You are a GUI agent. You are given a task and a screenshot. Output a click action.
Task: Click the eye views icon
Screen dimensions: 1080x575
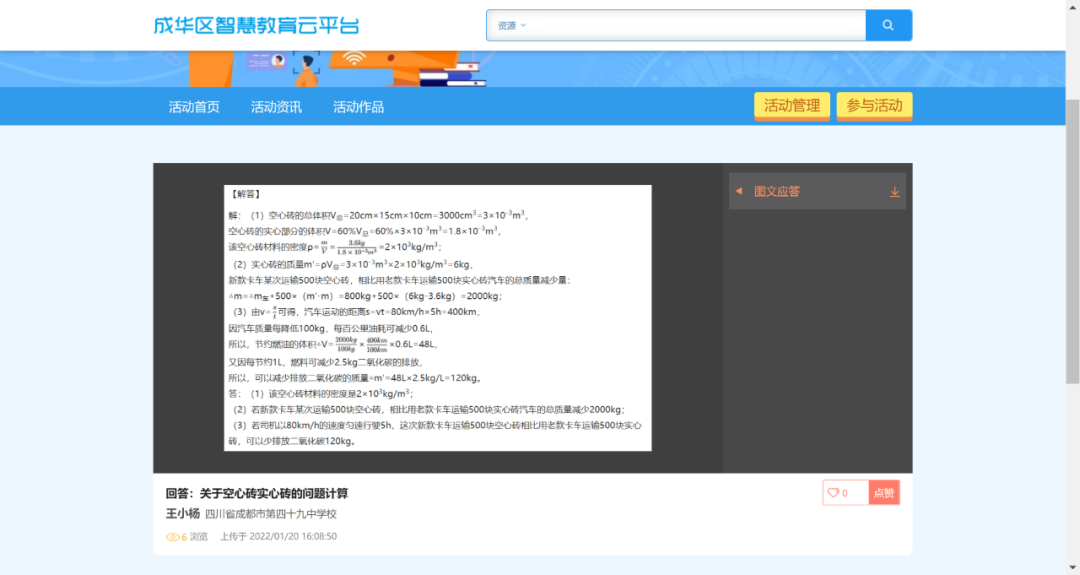point(172,537)
